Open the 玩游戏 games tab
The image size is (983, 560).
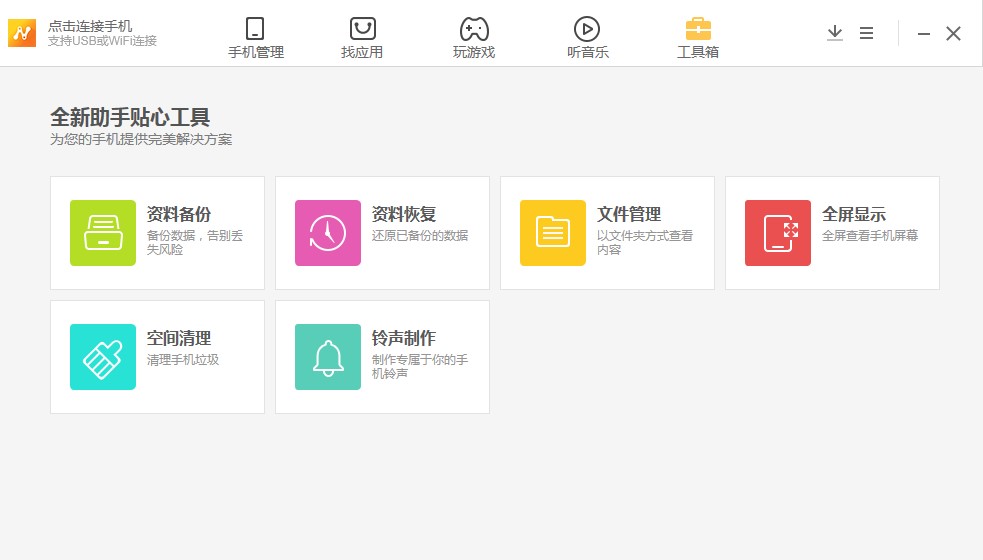click(x=474, y=38)
